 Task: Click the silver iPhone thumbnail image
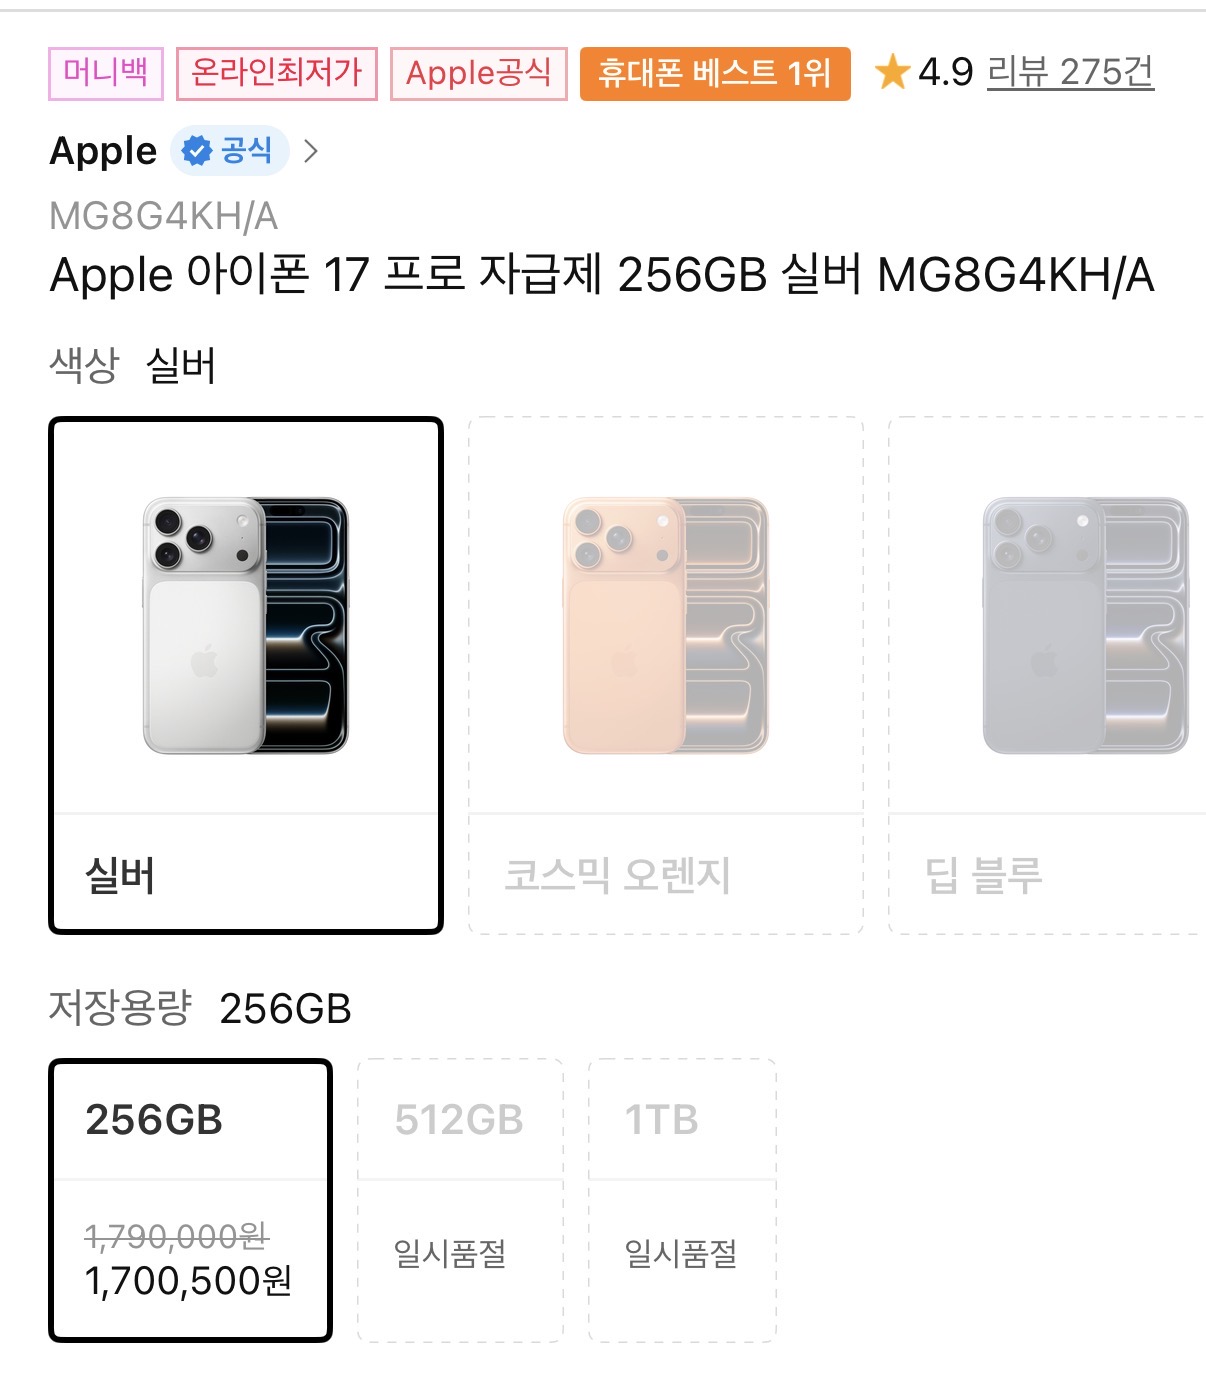click(246, 625)
